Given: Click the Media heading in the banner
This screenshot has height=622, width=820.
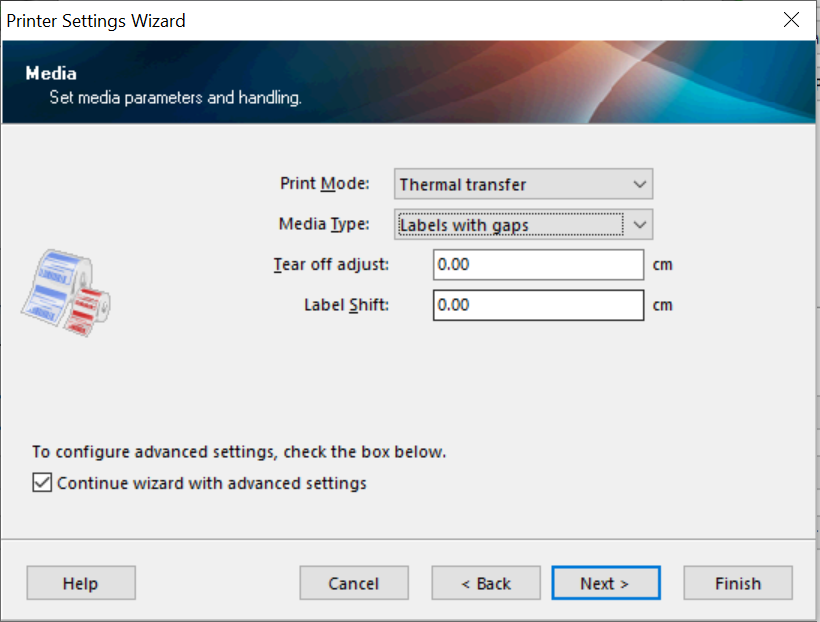Looking at the screenshot, I should (51, 73).
